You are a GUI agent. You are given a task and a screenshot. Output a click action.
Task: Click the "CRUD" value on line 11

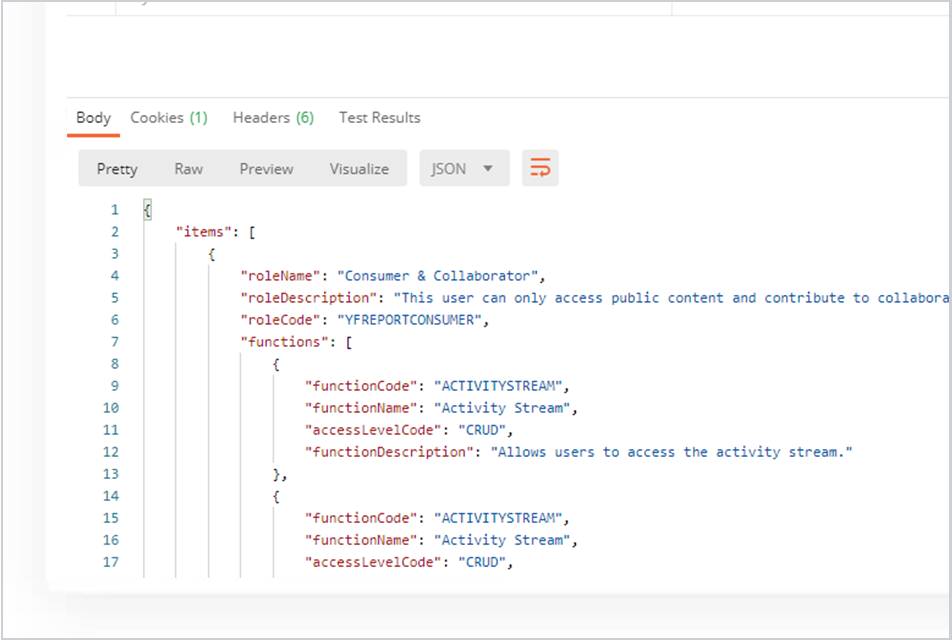tap(485, 430)
